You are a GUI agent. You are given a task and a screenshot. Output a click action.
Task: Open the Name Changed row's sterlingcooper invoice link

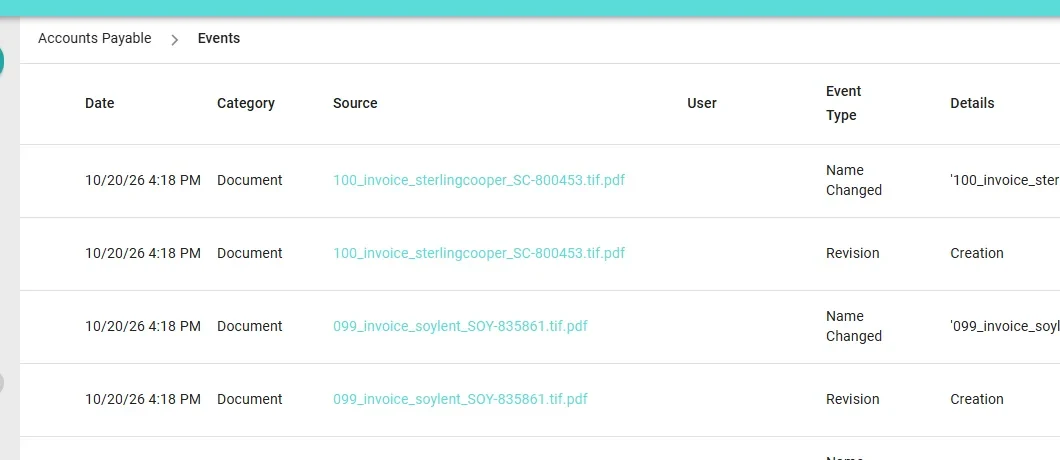click(479, 180)
